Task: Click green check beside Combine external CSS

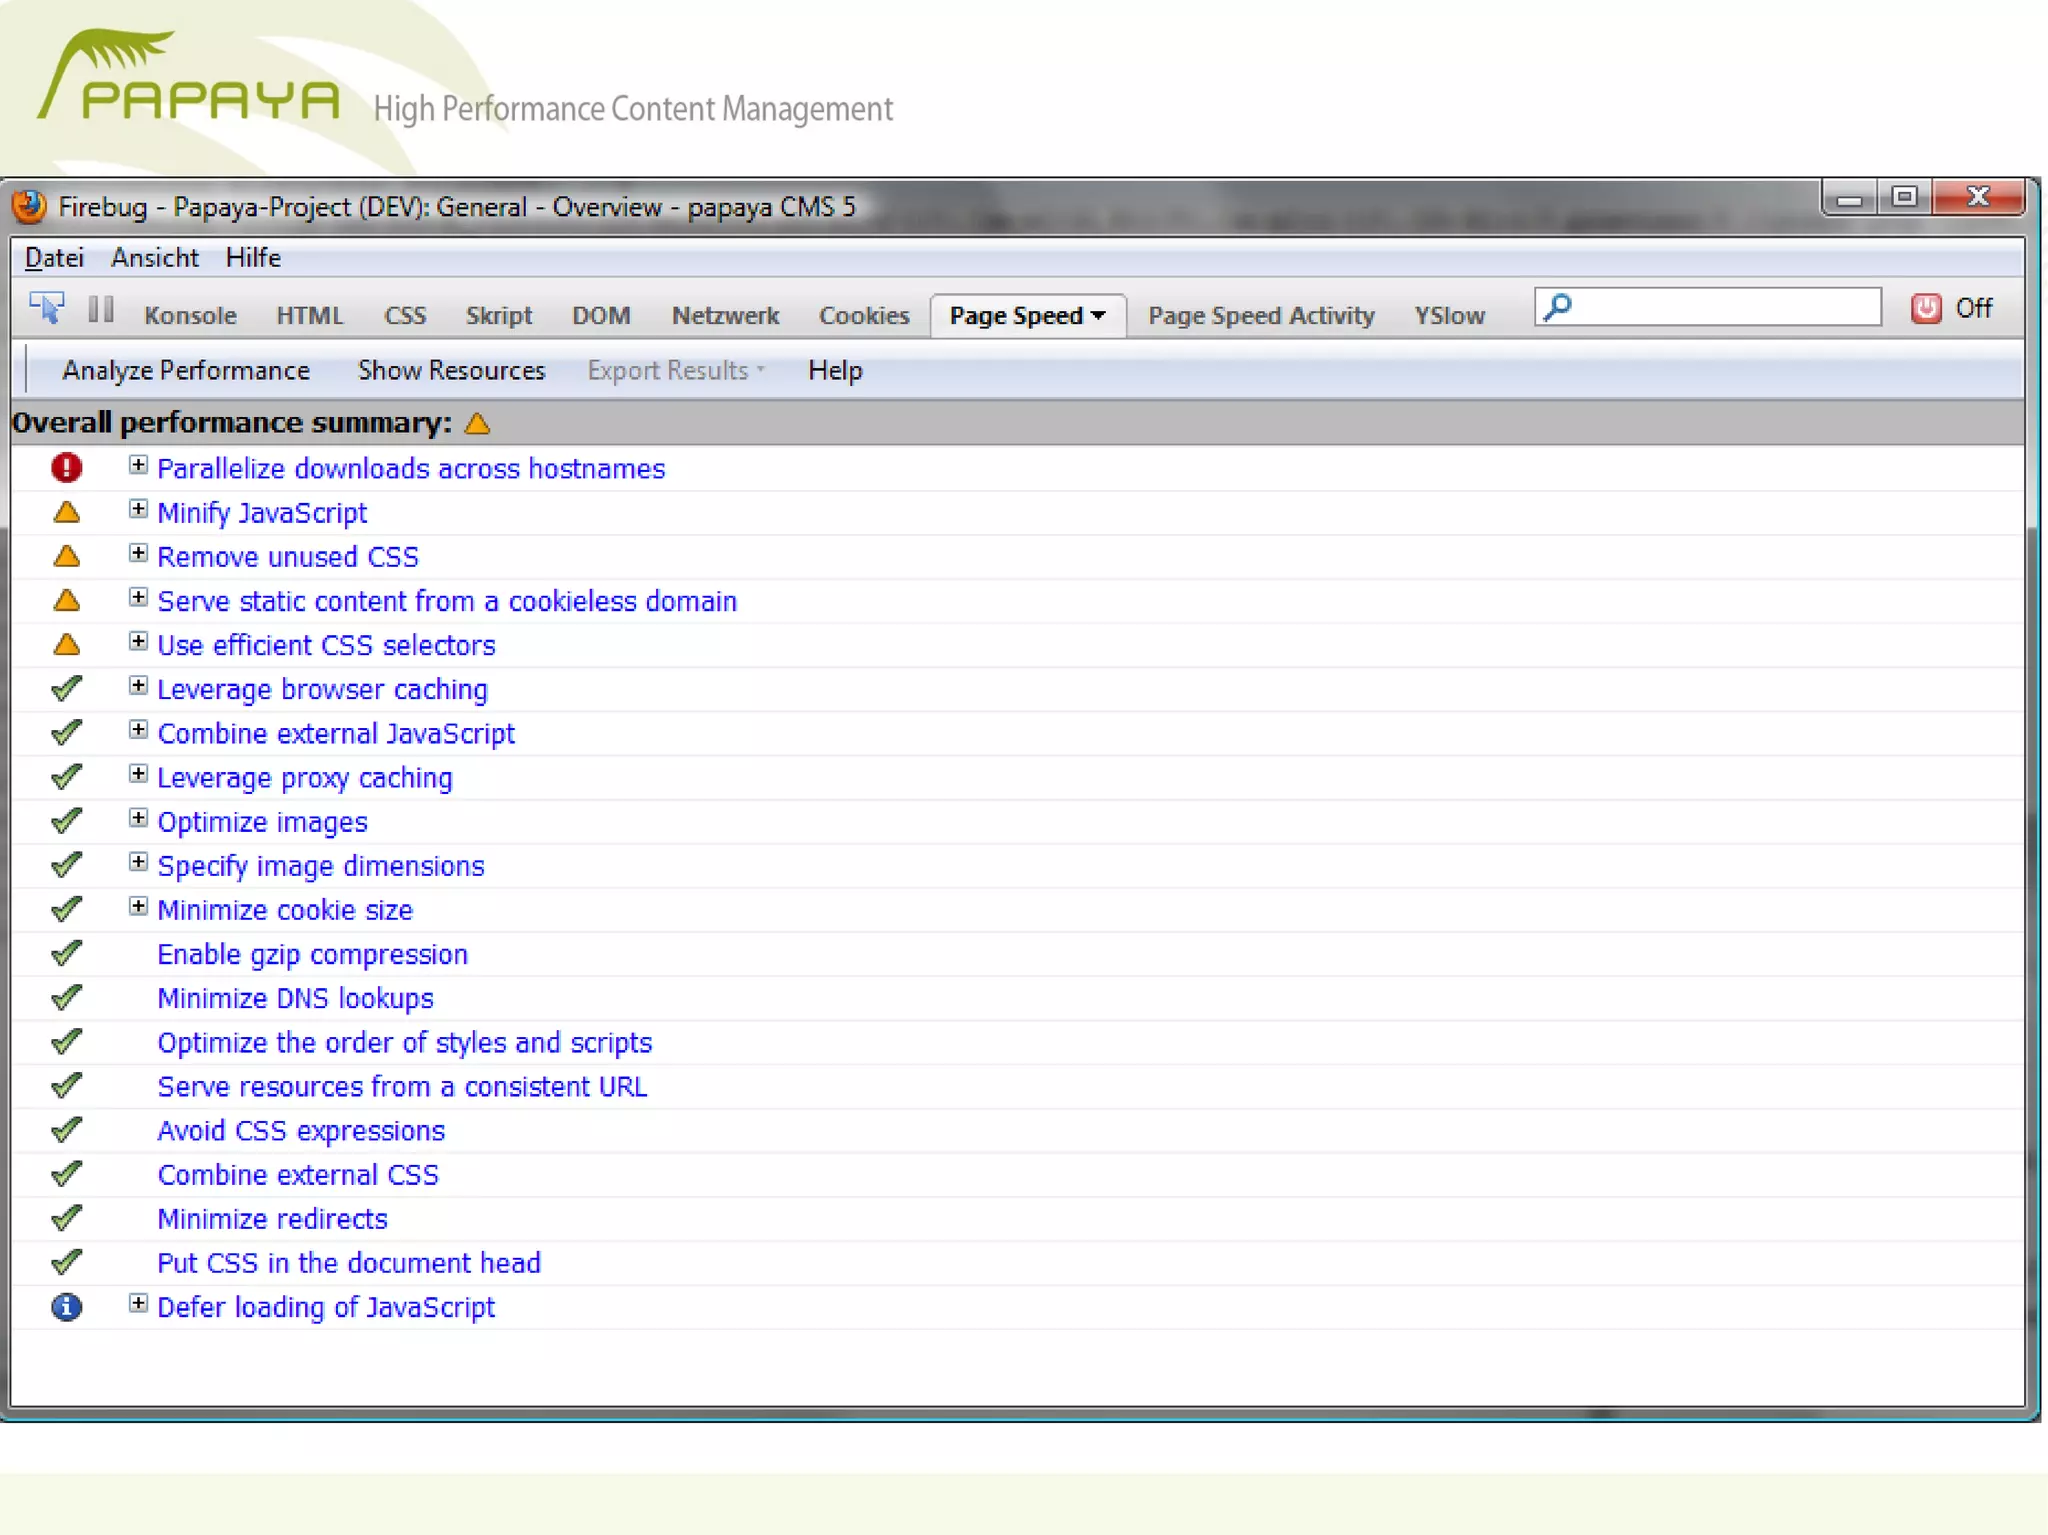Action: point(67,1173)
